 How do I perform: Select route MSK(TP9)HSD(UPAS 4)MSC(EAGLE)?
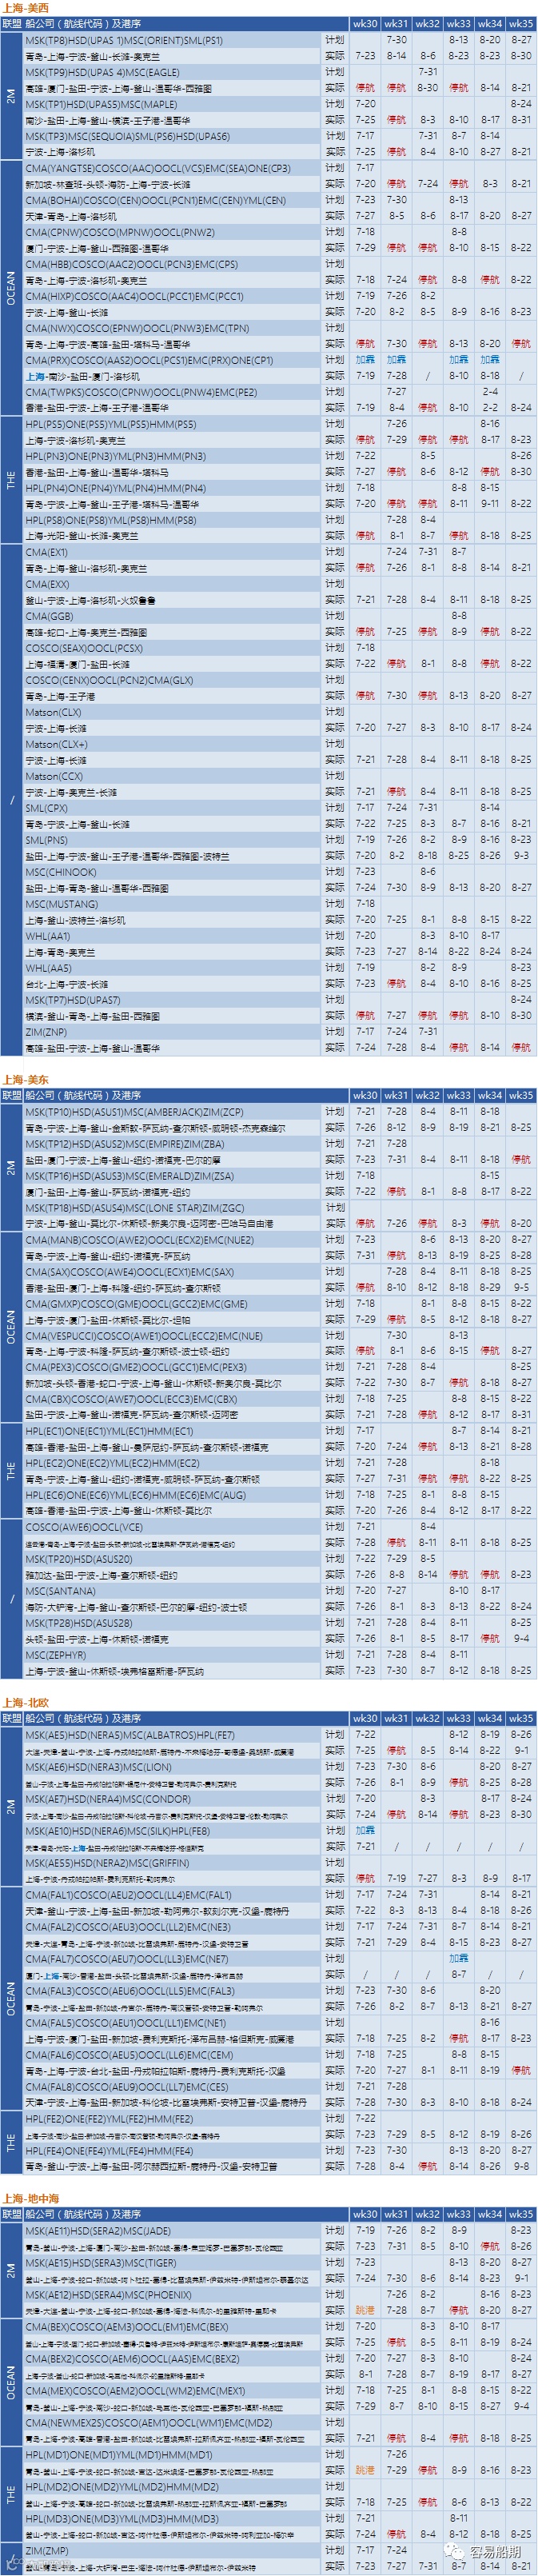[x=102, y=73]
